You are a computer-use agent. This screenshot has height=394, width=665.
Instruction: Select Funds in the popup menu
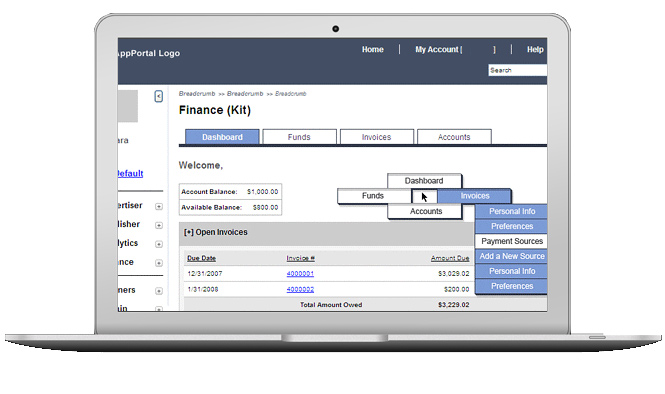[374, 196]
